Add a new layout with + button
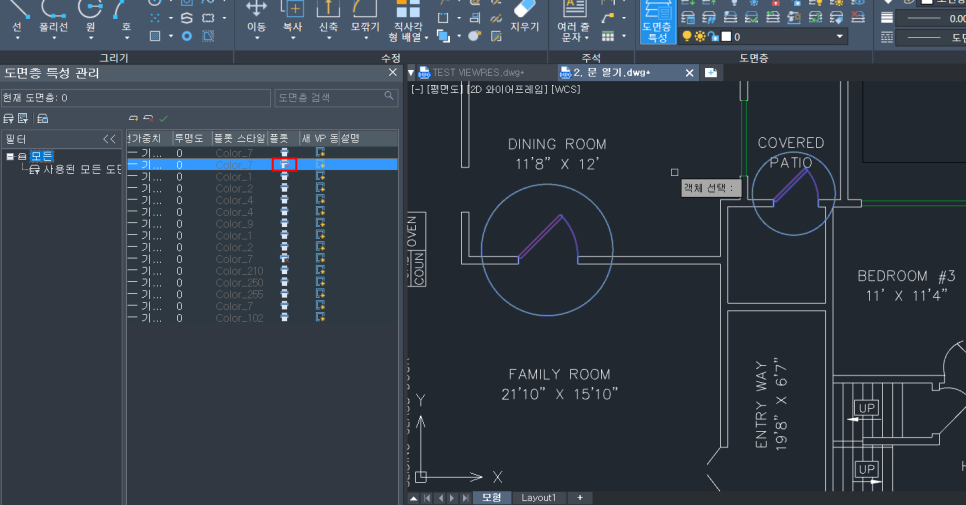Viewport: 966px width, 505px height. (580, 498)
